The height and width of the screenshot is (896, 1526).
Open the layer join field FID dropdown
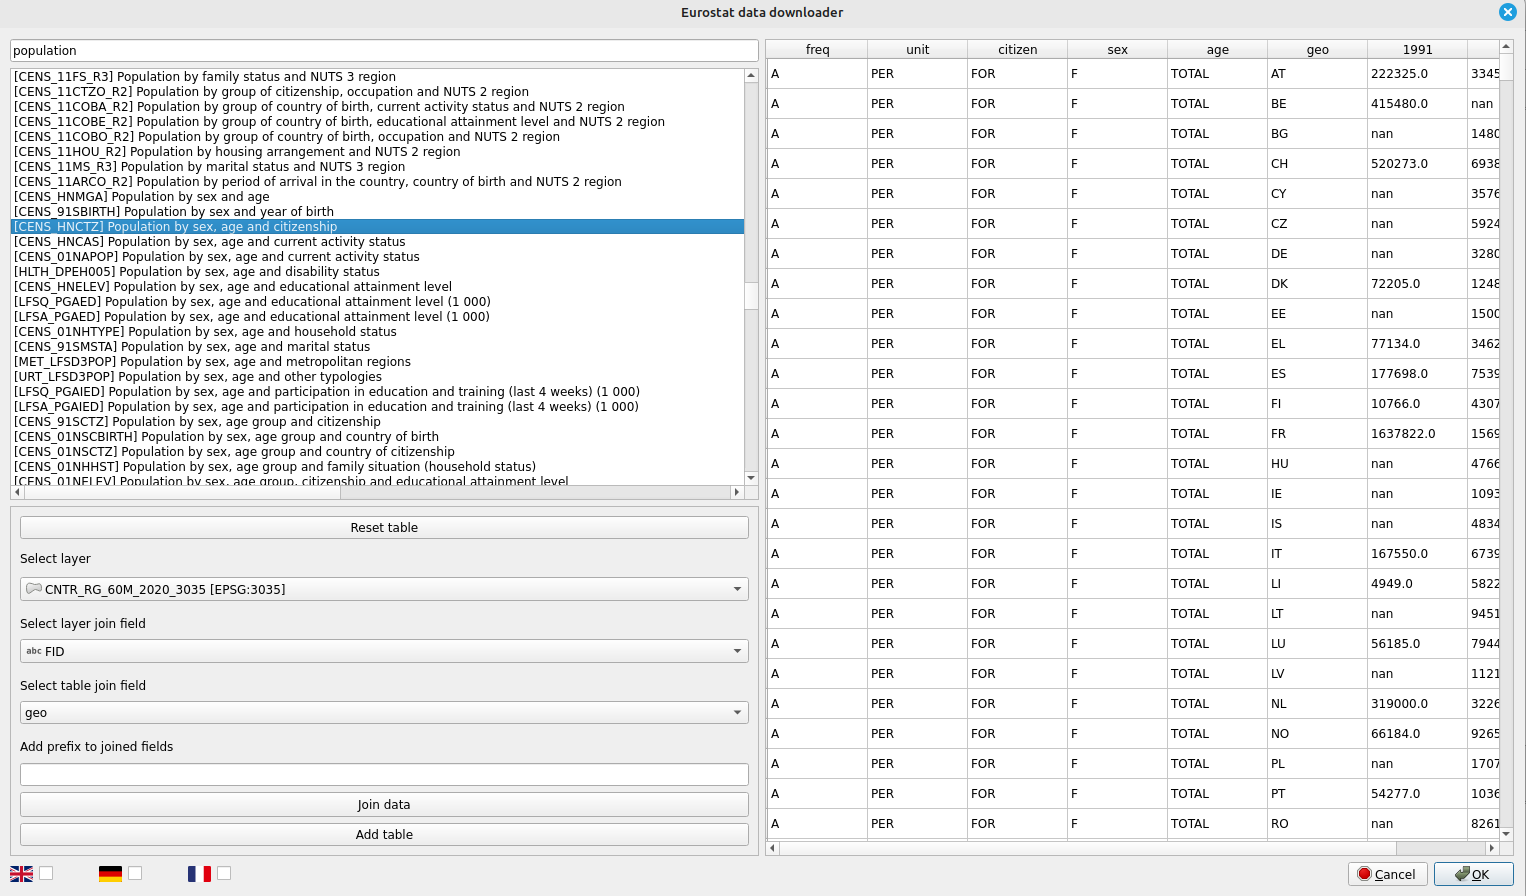tap(384, 651)
